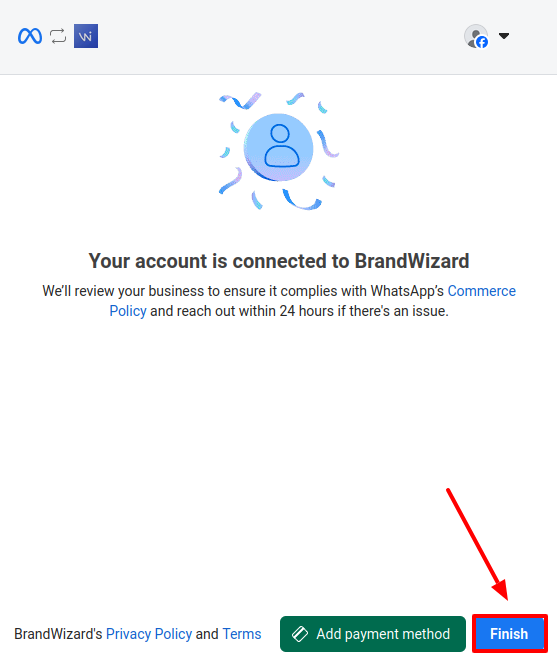Open the profile avatar in header

475,36
